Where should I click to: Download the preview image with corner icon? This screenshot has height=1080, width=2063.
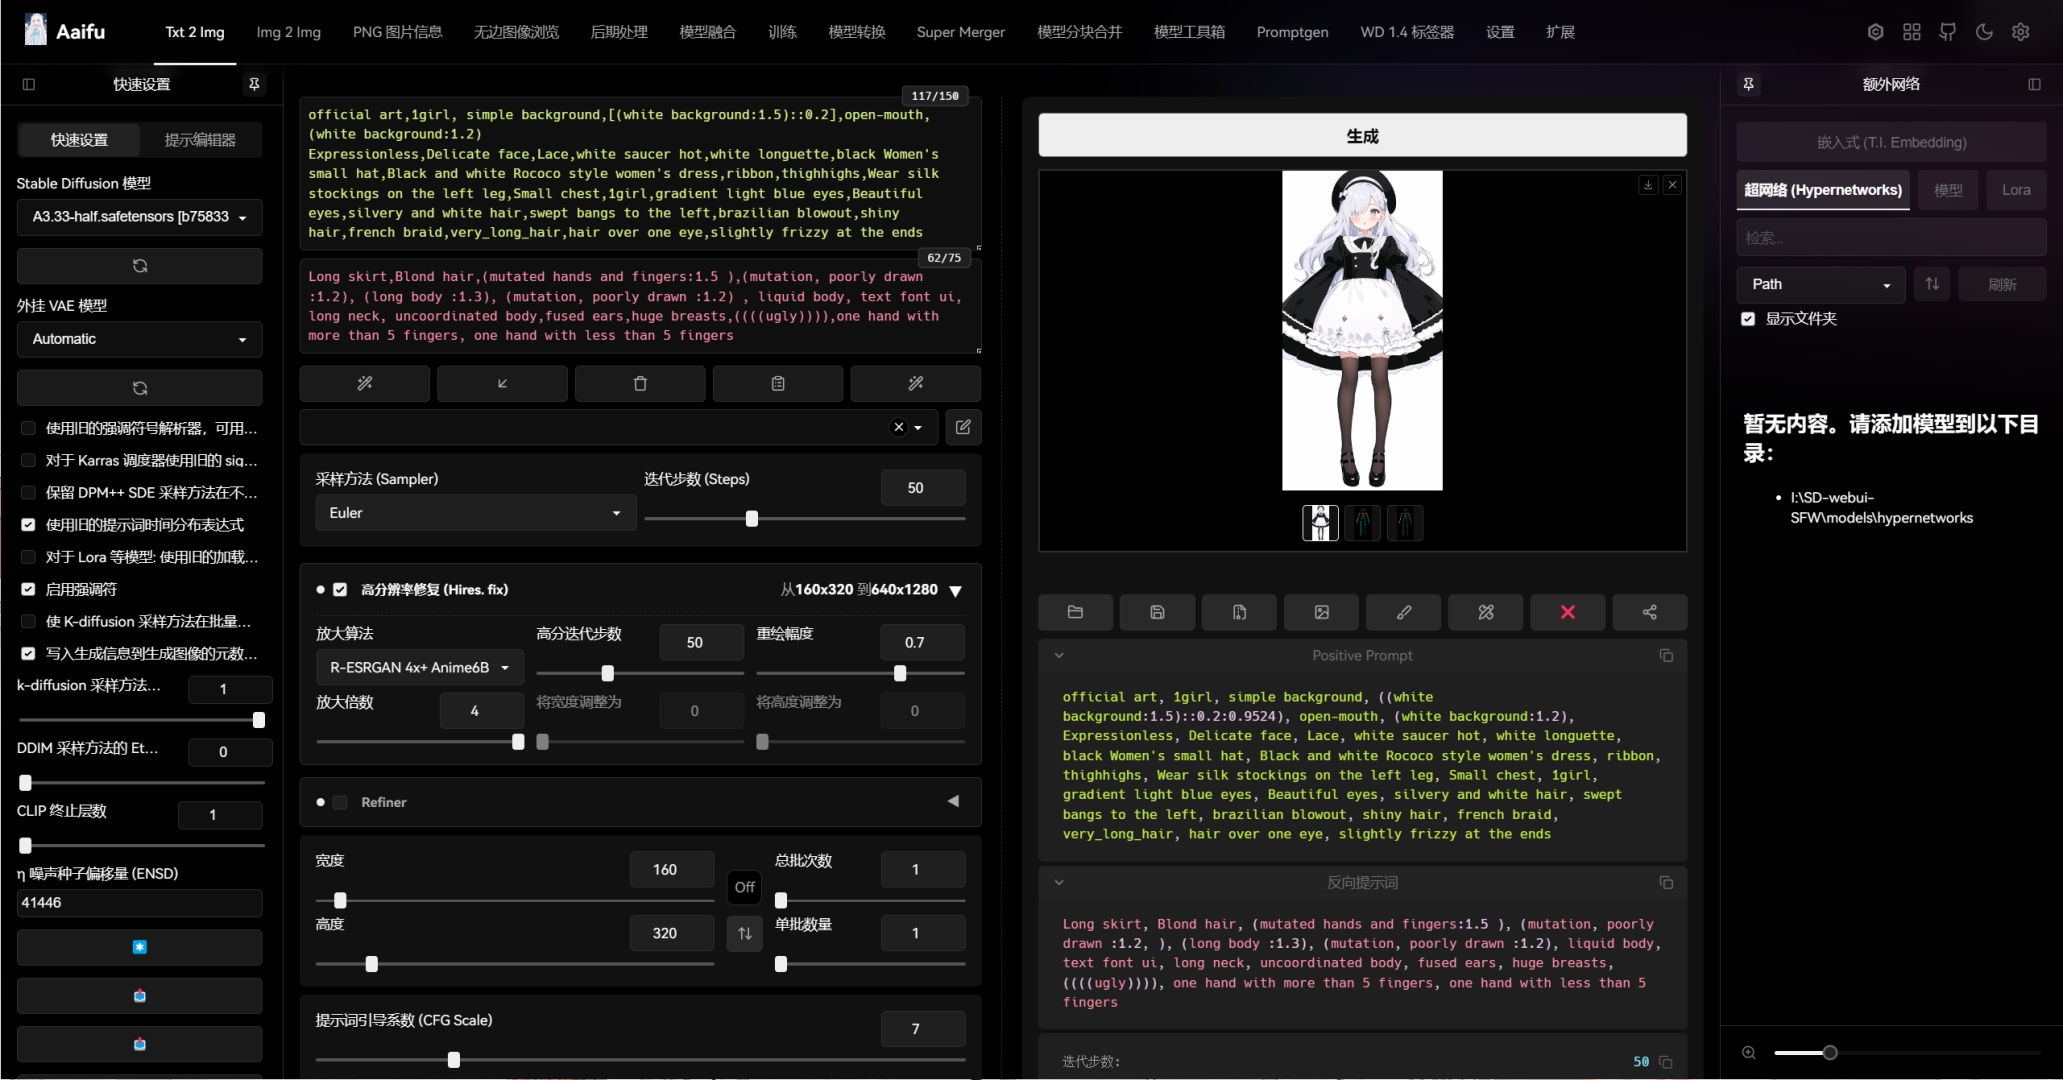(x=1648, y=185)
